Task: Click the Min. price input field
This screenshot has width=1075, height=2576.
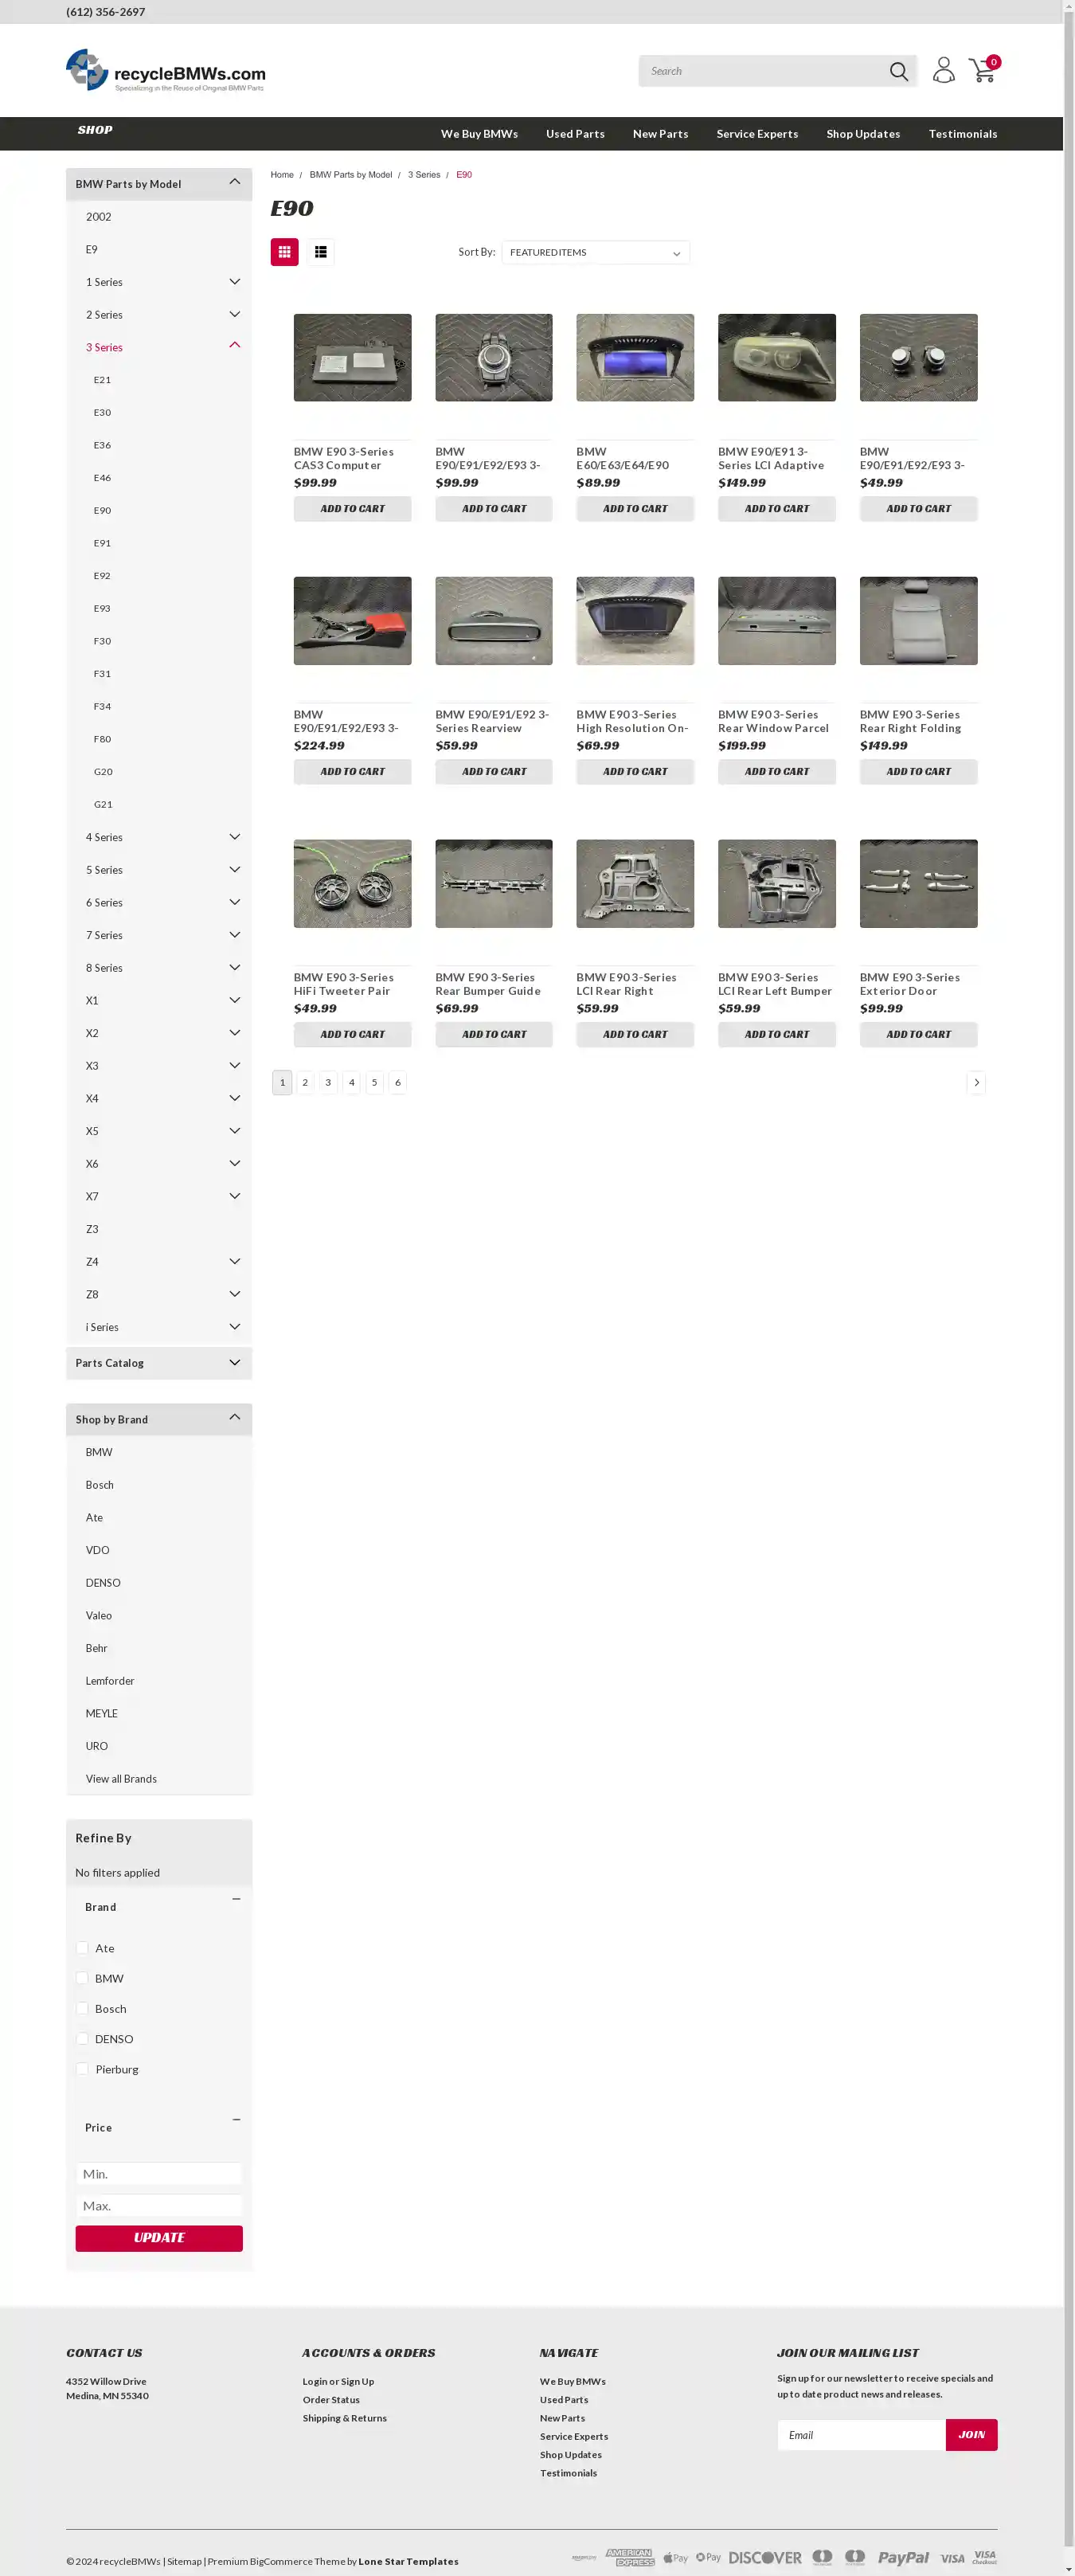Action: point(159,2174)
